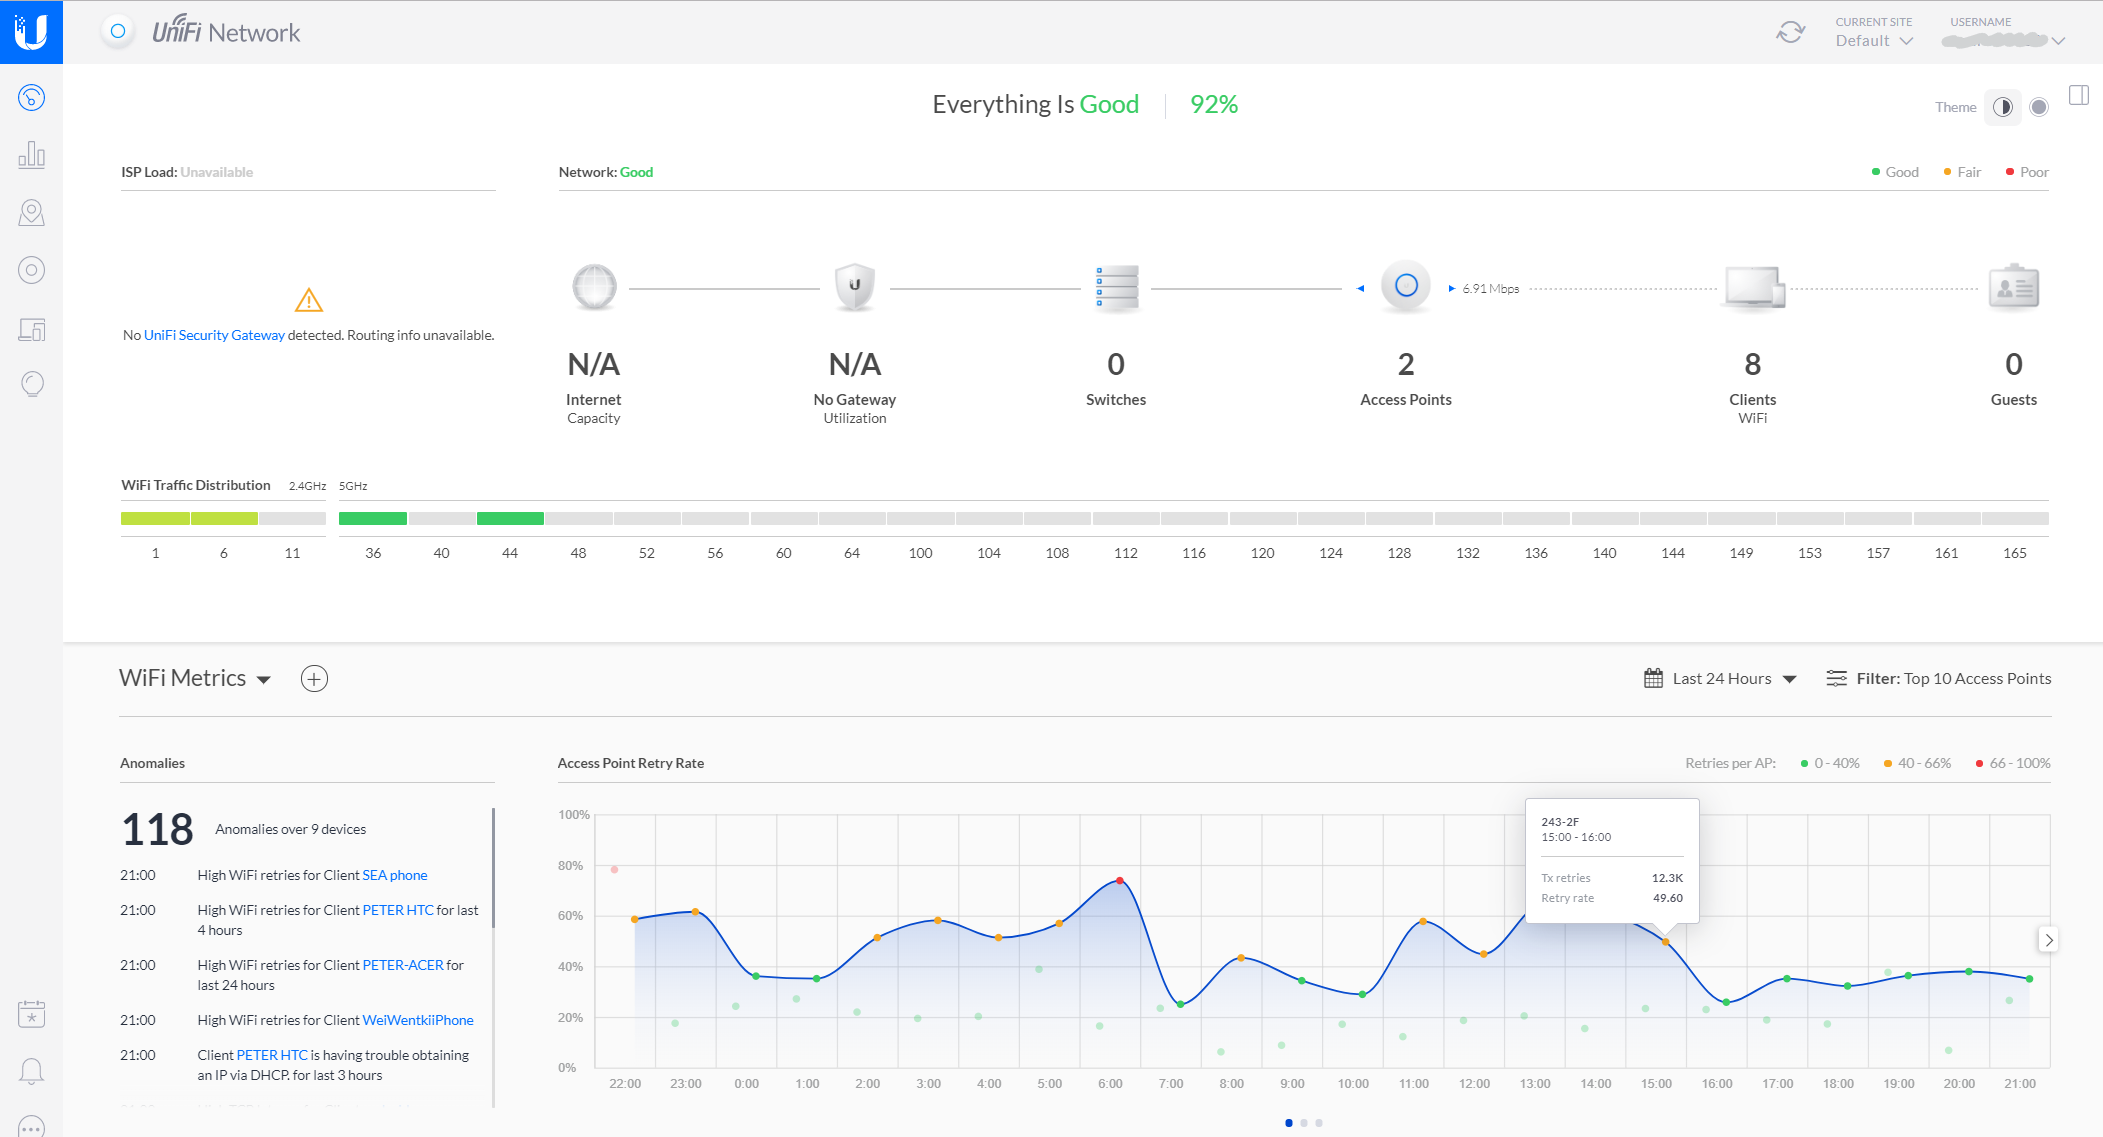Open the Events calendar icon in sidebar

pyautogui.click(x=31, y=1014)
